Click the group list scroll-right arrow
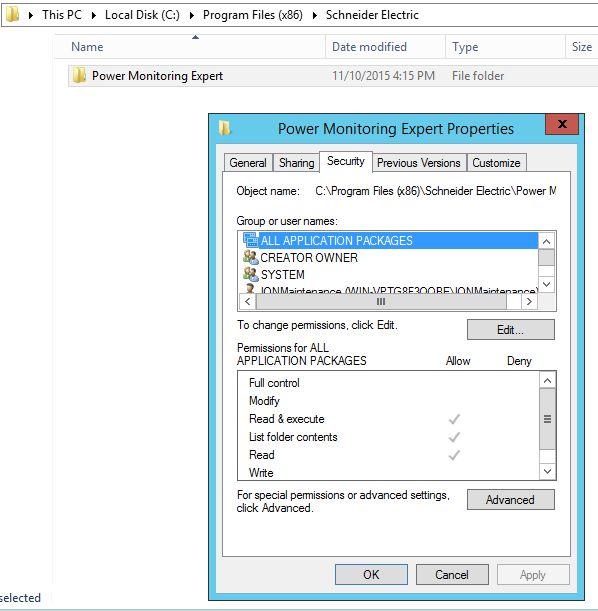The height and width of the screenshot is (611, 598). tap(529, 301)
